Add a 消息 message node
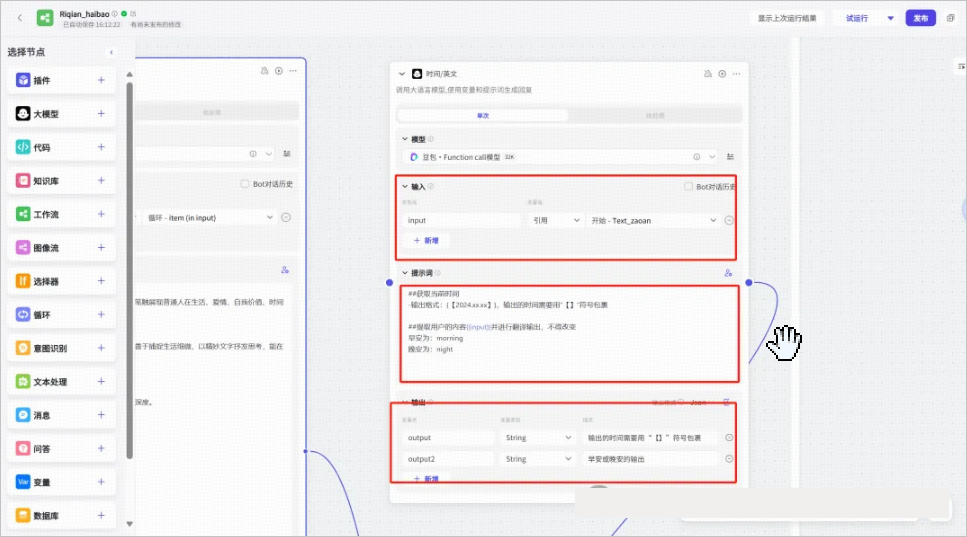Image resolution: width=967 pixels, height=537 pixels. (101, 415)
